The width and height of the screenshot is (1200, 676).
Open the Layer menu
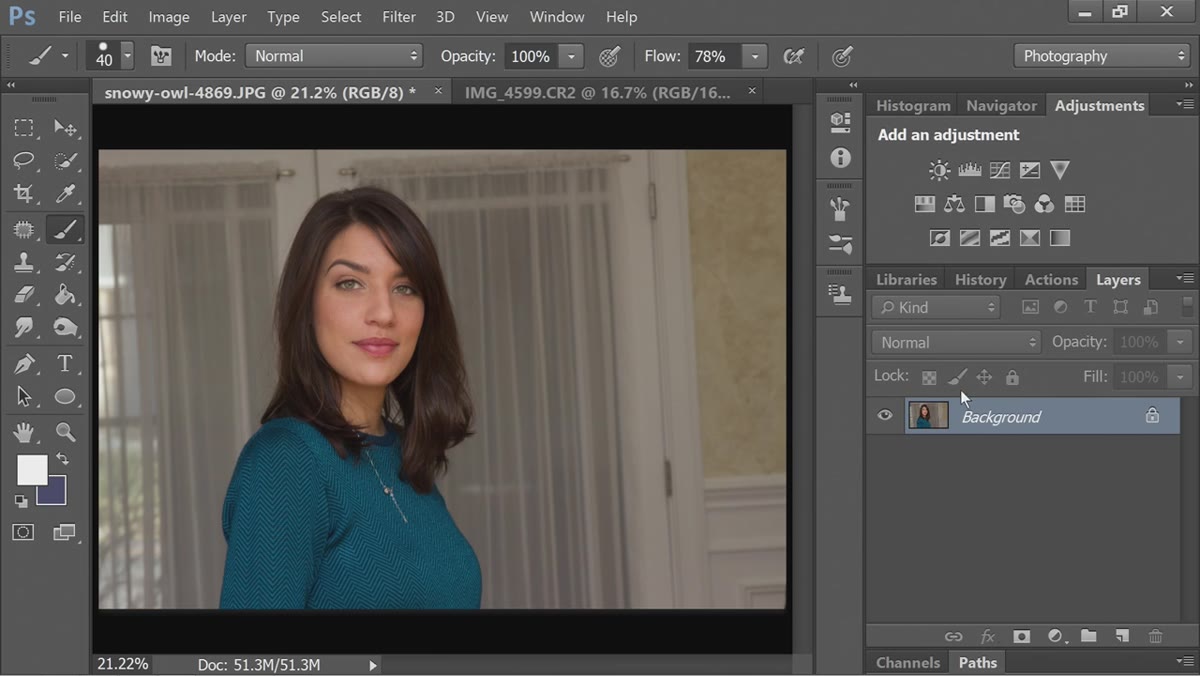click(228, 17)
